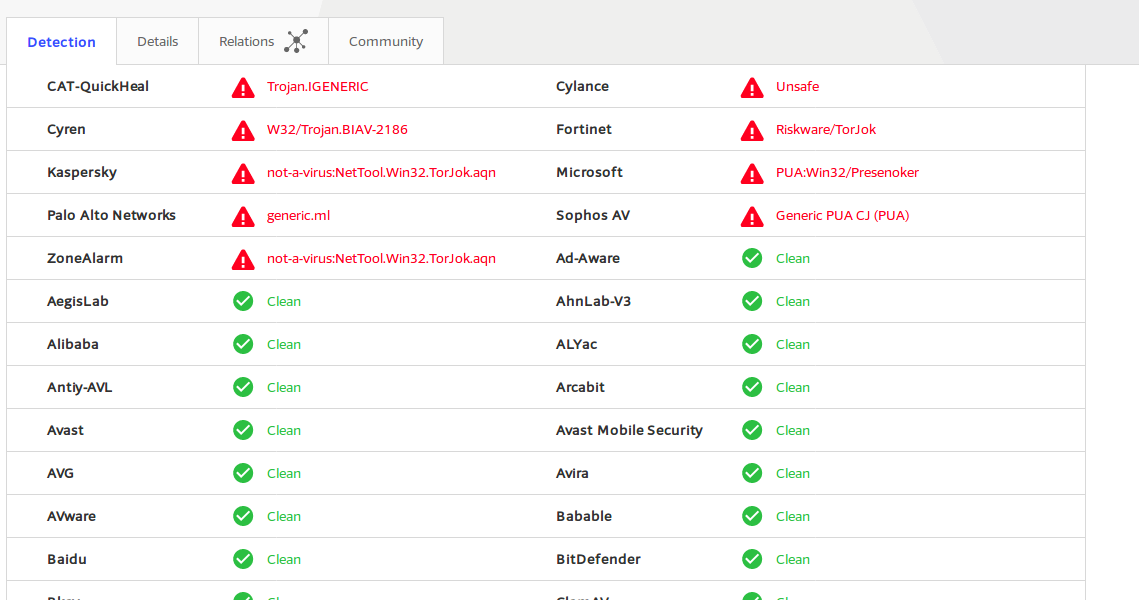Click warning icon beside PUA:Win32/Presenoker
Viewport: 1139px width, 600px height.
pyautogui.click(x=752, y=174)
